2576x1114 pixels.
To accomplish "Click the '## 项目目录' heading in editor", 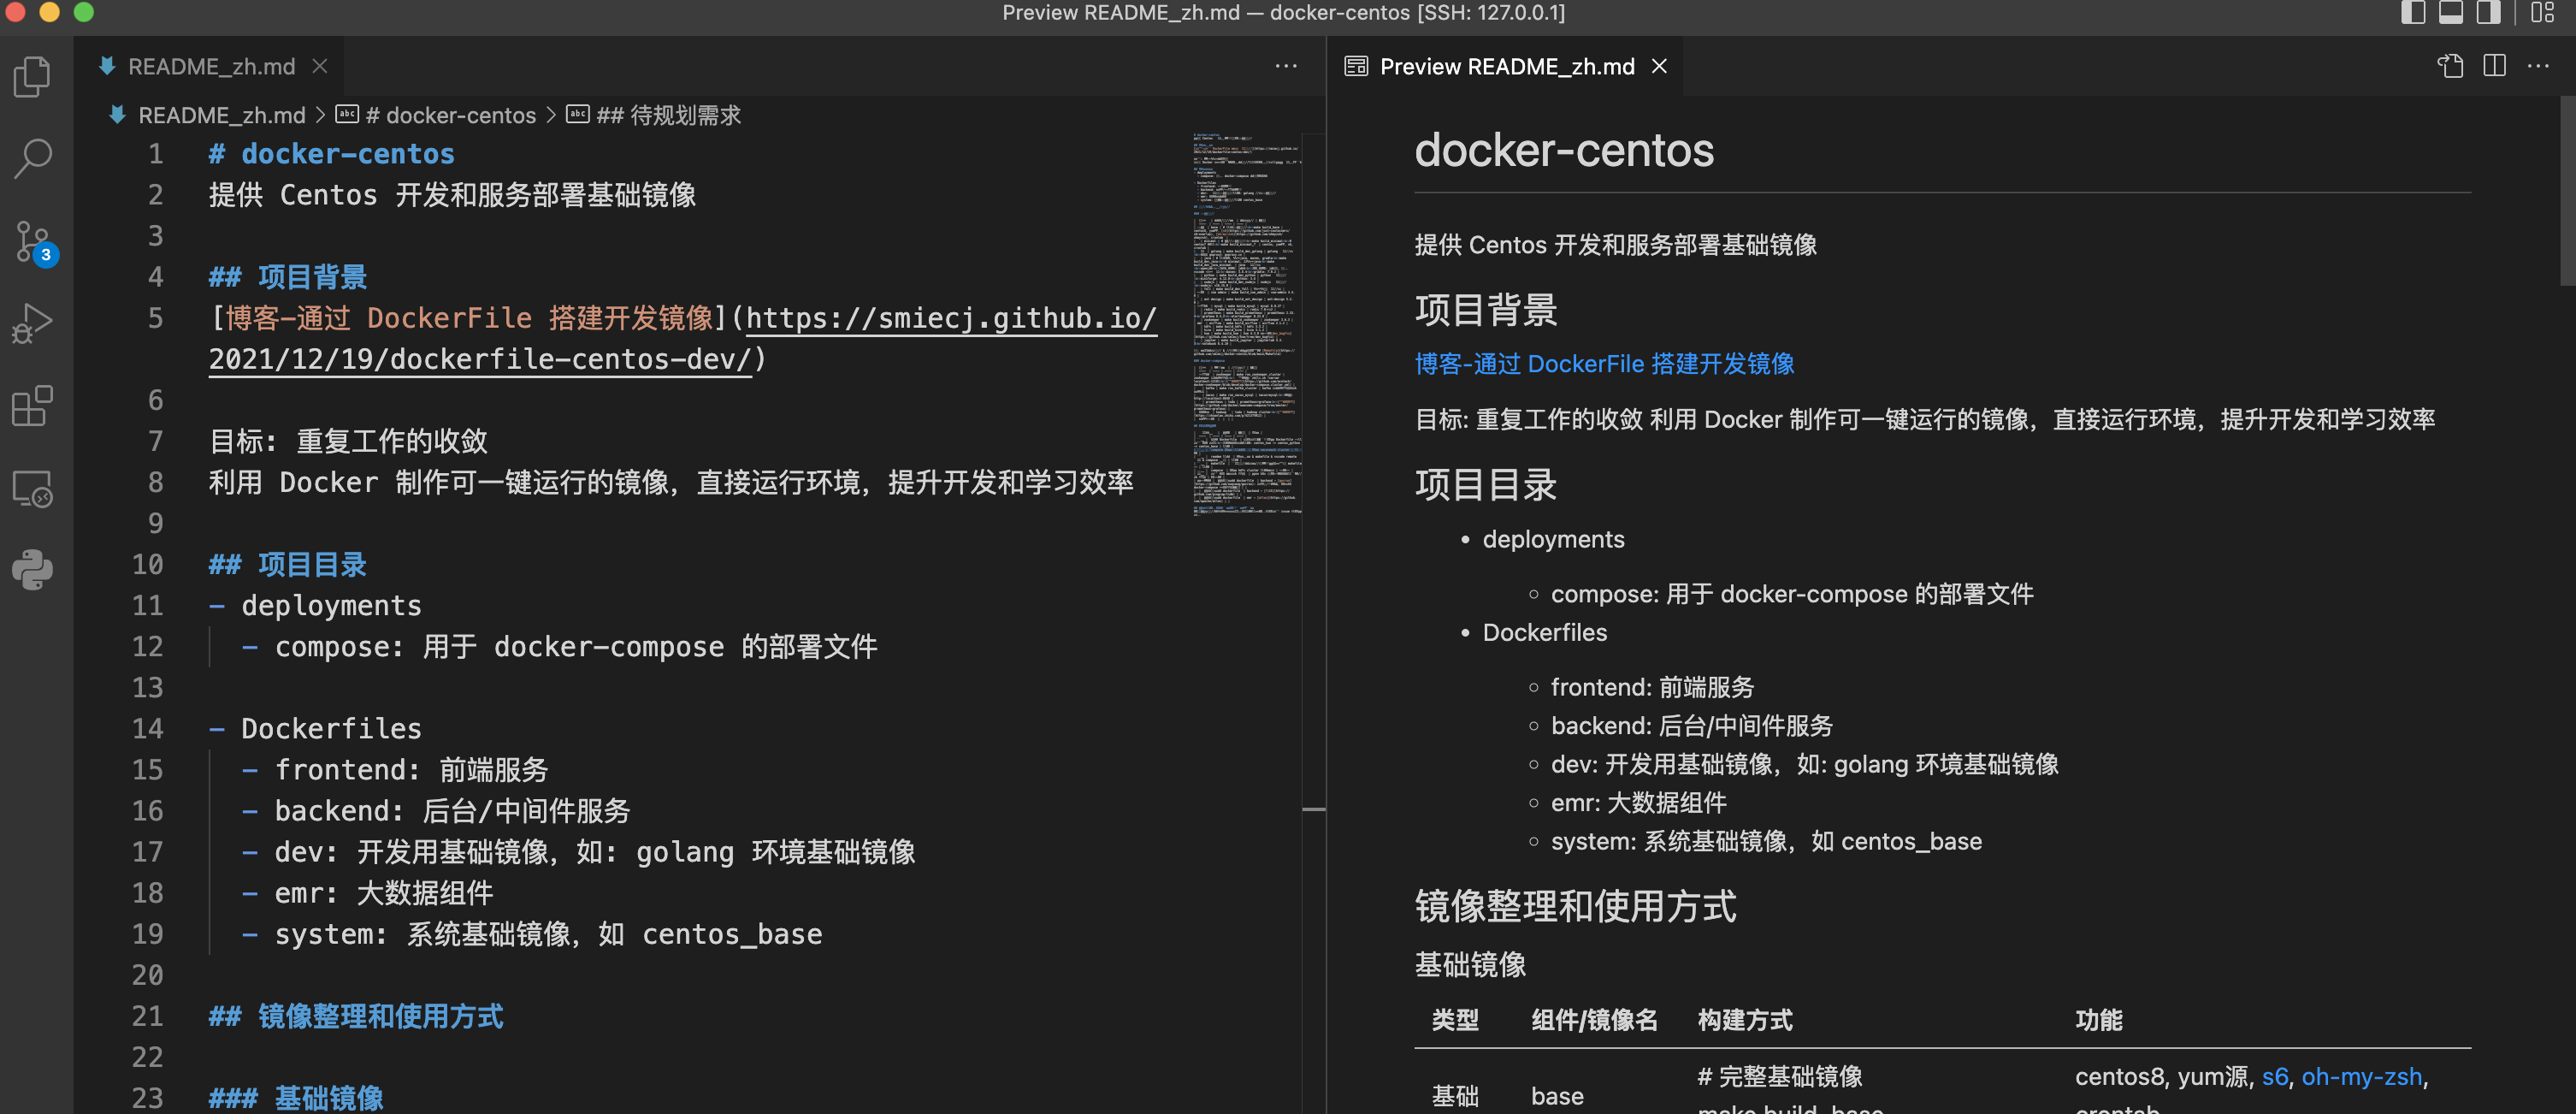I will tap(288, 564).
